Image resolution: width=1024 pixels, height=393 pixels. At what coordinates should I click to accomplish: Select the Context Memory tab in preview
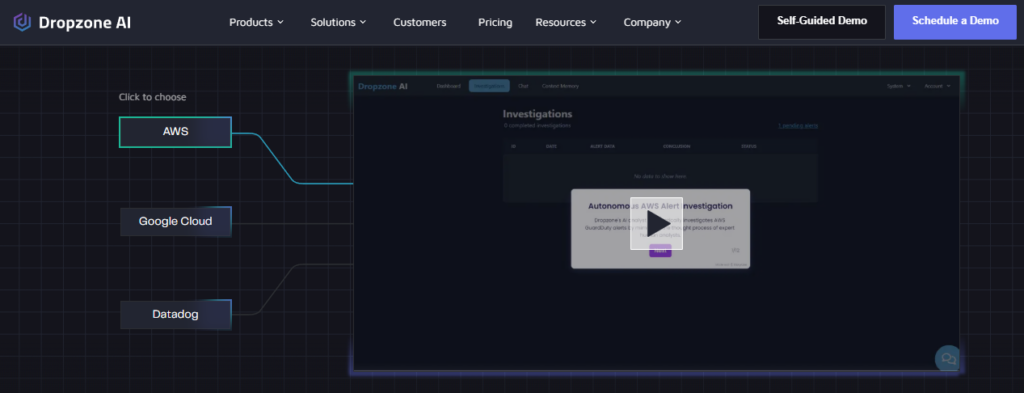(560, 86)
